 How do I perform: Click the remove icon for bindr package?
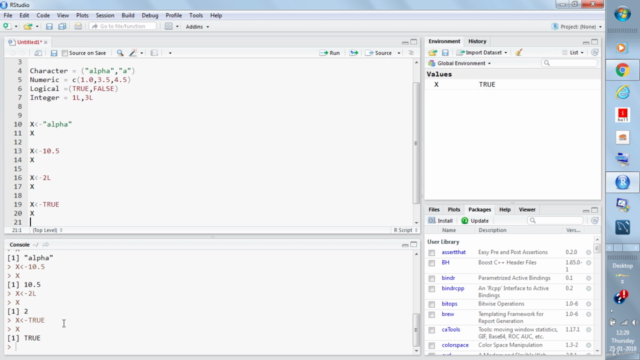point(589,278)
